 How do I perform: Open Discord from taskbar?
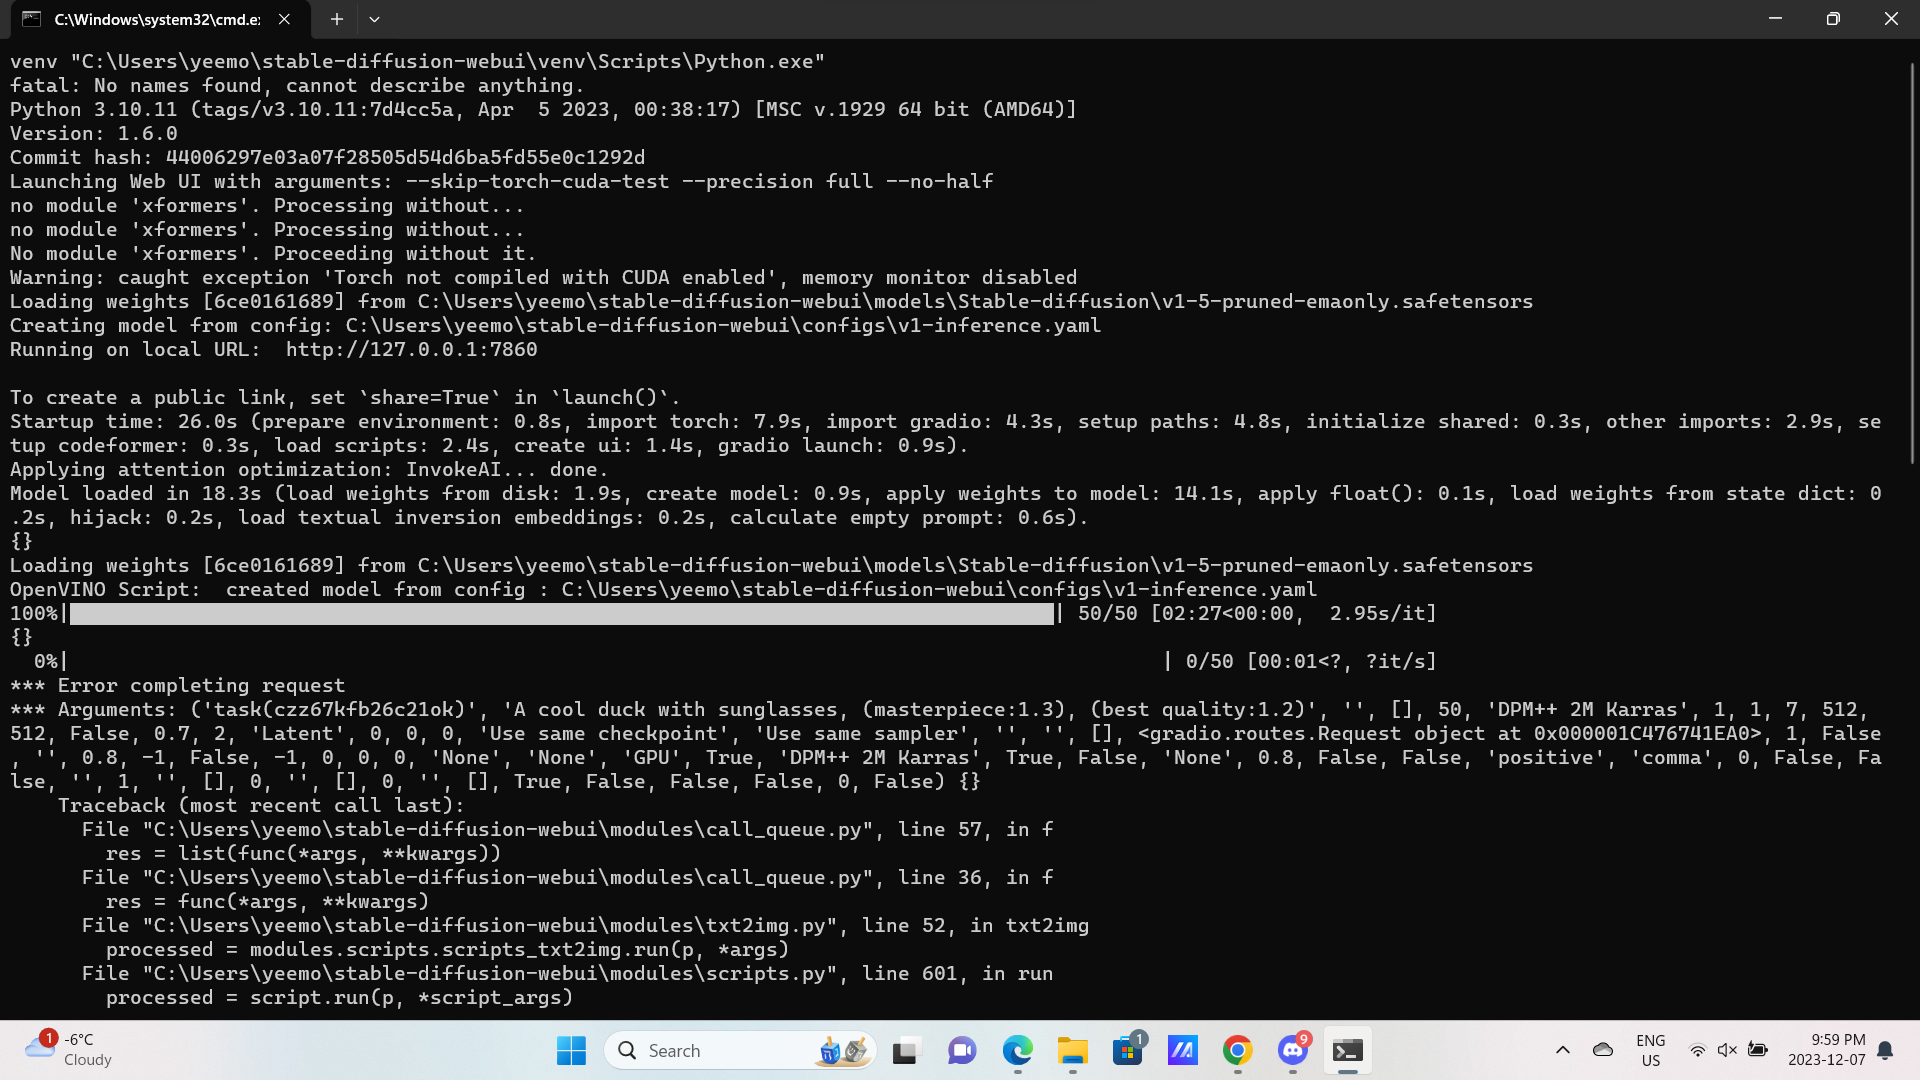[1292, 1051]
